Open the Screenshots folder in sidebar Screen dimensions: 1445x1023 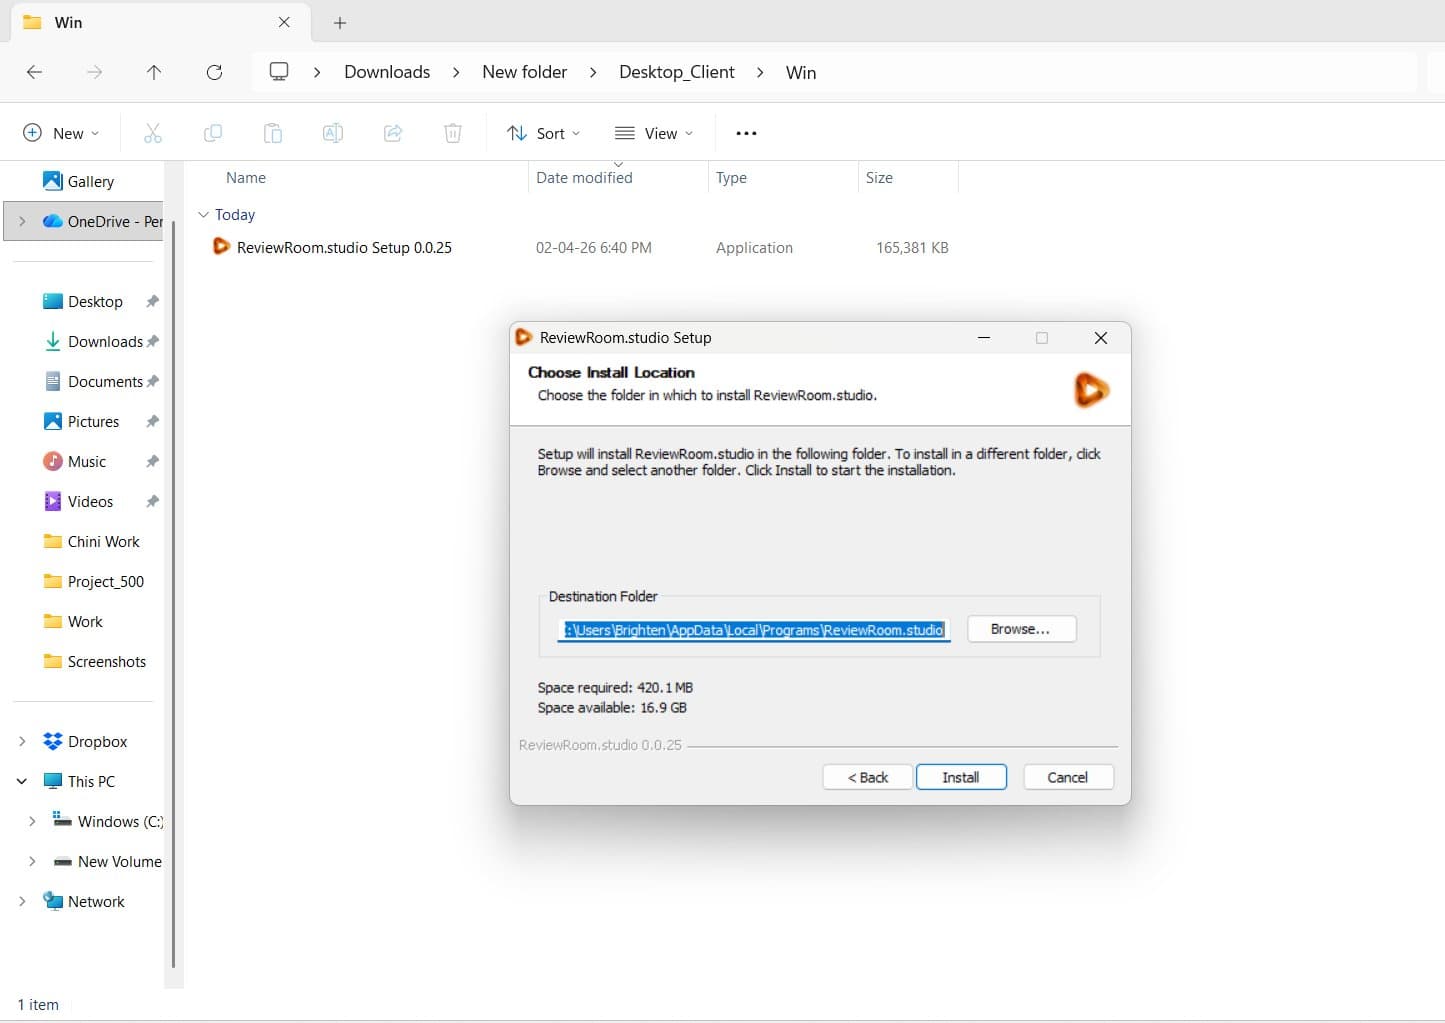pyautogui.click(x=95, y=661)
